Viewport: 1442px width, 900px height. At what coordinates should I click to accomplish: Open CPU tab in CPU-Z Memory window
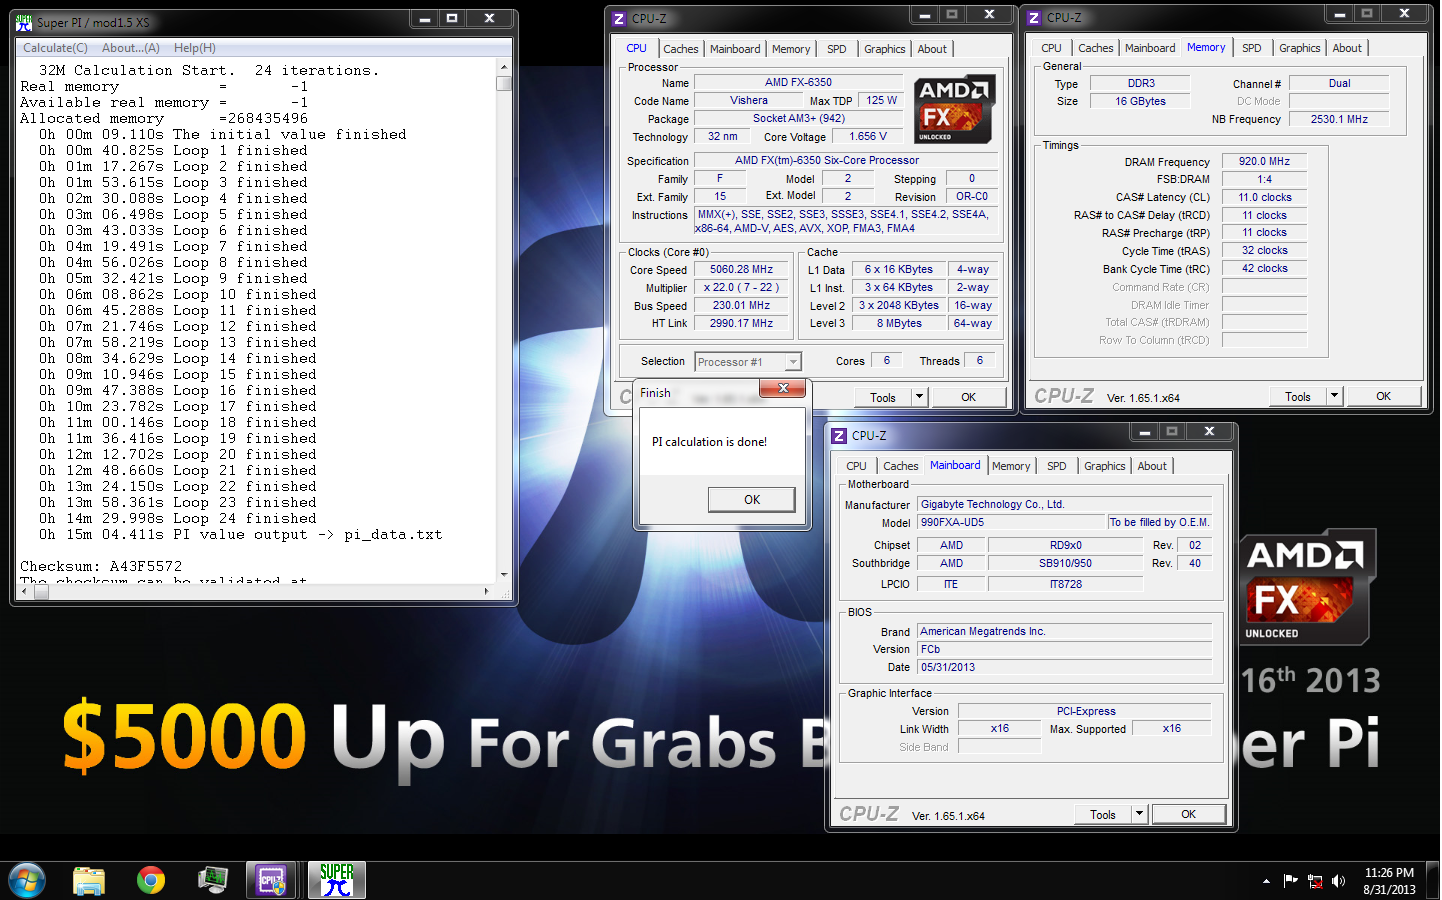point(1052,48)
